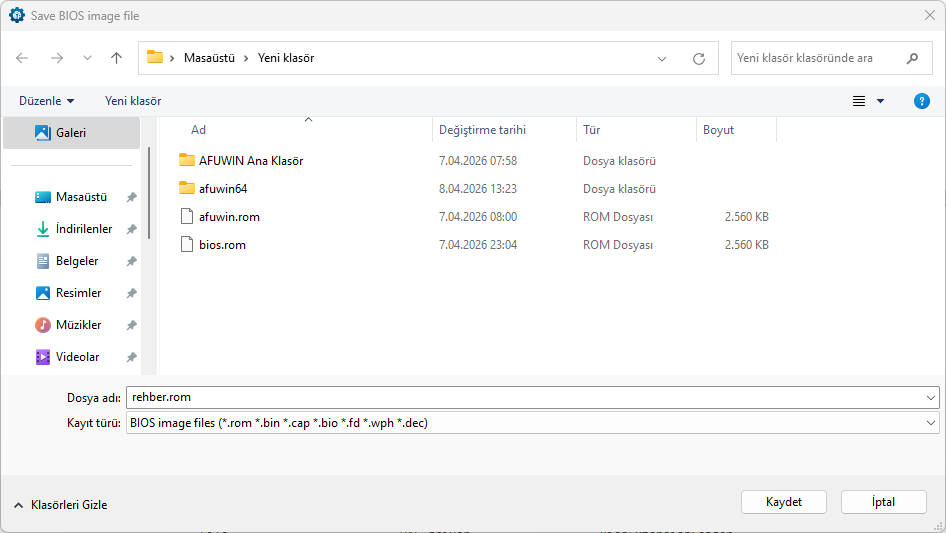Viewport: 946px width, 533px height.
Task: Click pin icon next to Videolar
Action: pyautogui.click(x=132, y=357)
